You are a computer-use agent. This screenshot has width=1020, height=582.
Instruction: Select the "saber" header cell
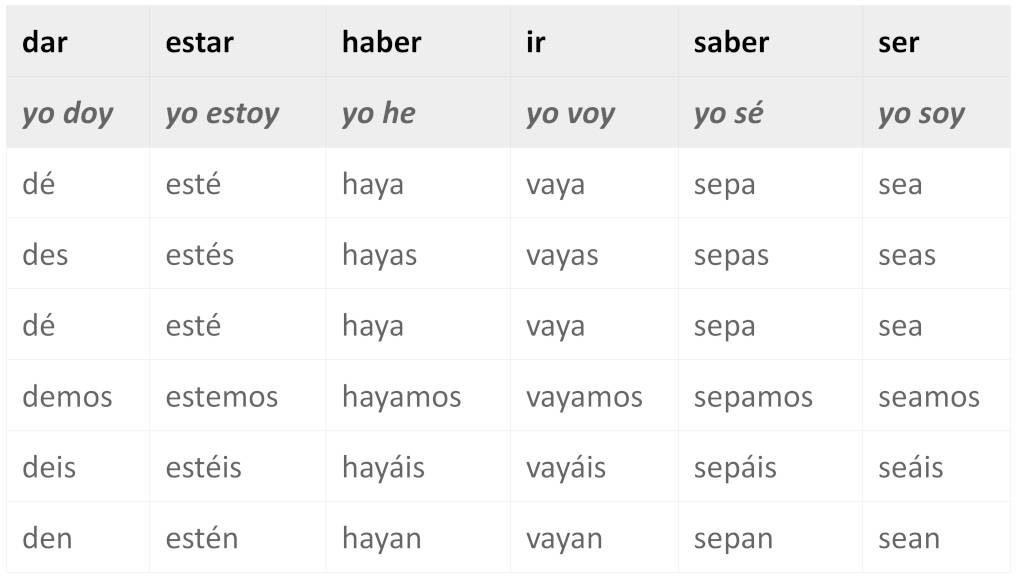coord(731,42)
